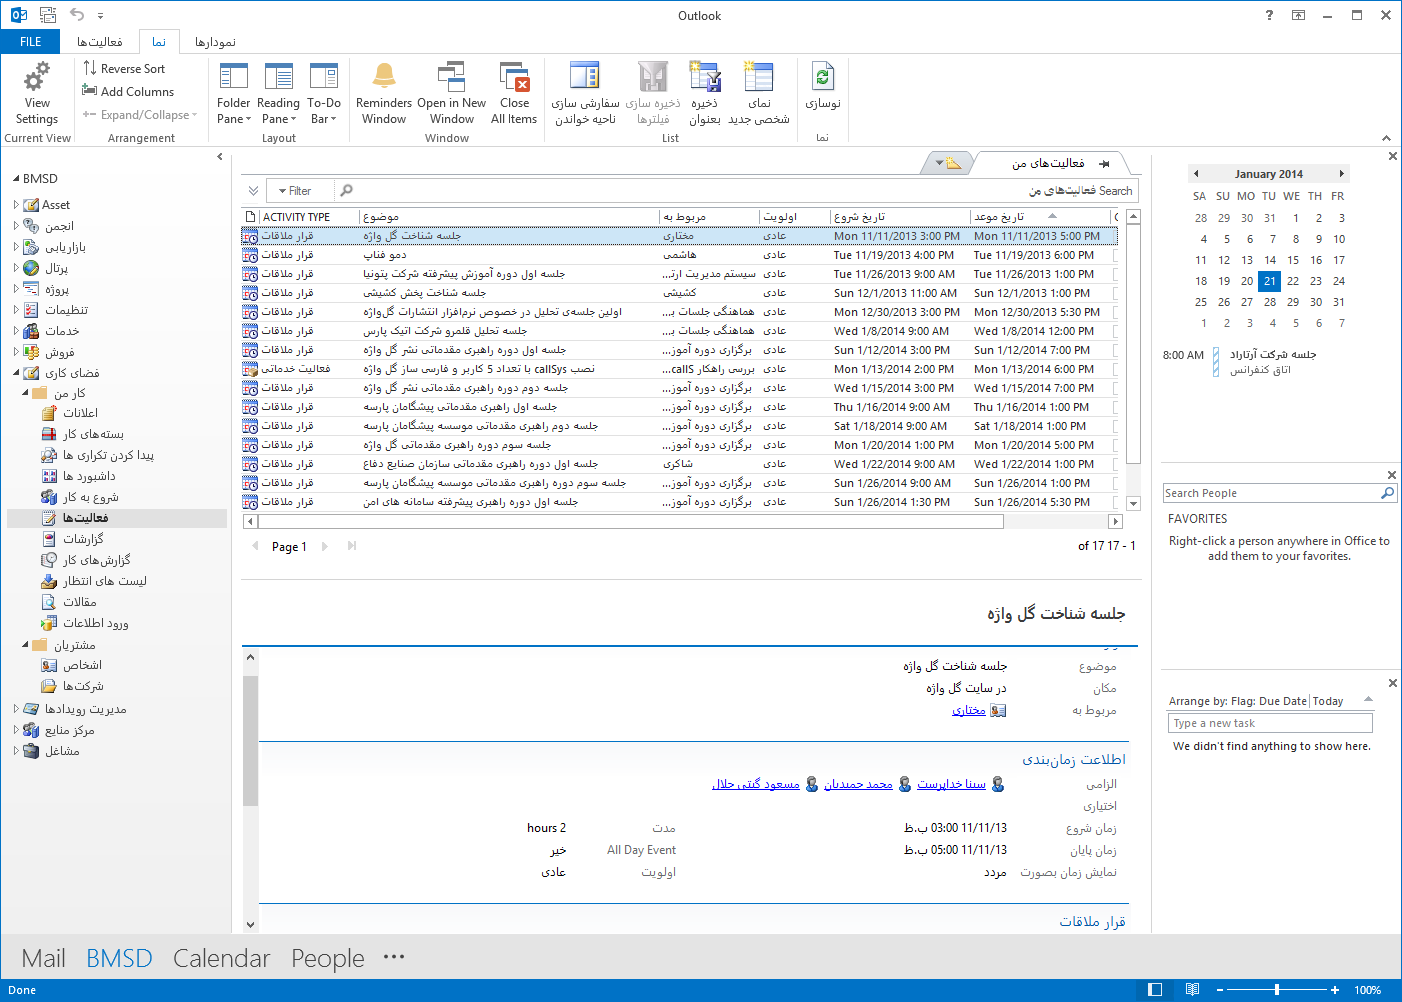The image size is (1402, 1002).
Task: Click the Reminders Window bell icon
Action: 384,78
